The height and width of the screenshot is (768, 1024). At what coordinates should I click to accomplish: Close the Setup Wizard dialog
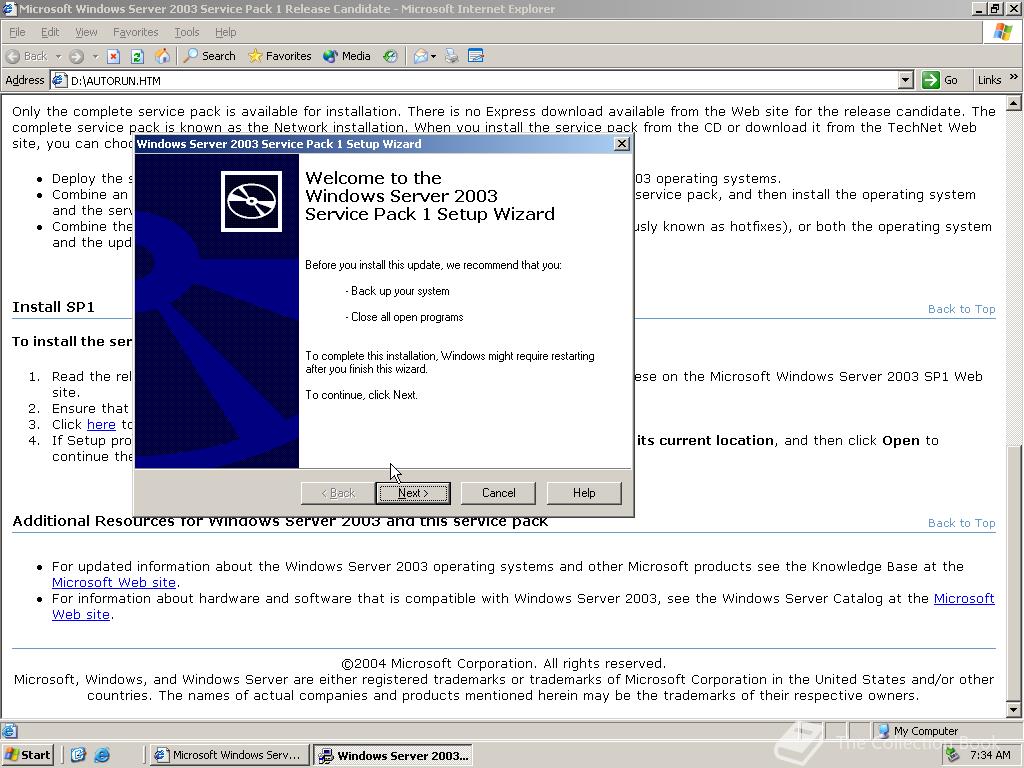622,144
